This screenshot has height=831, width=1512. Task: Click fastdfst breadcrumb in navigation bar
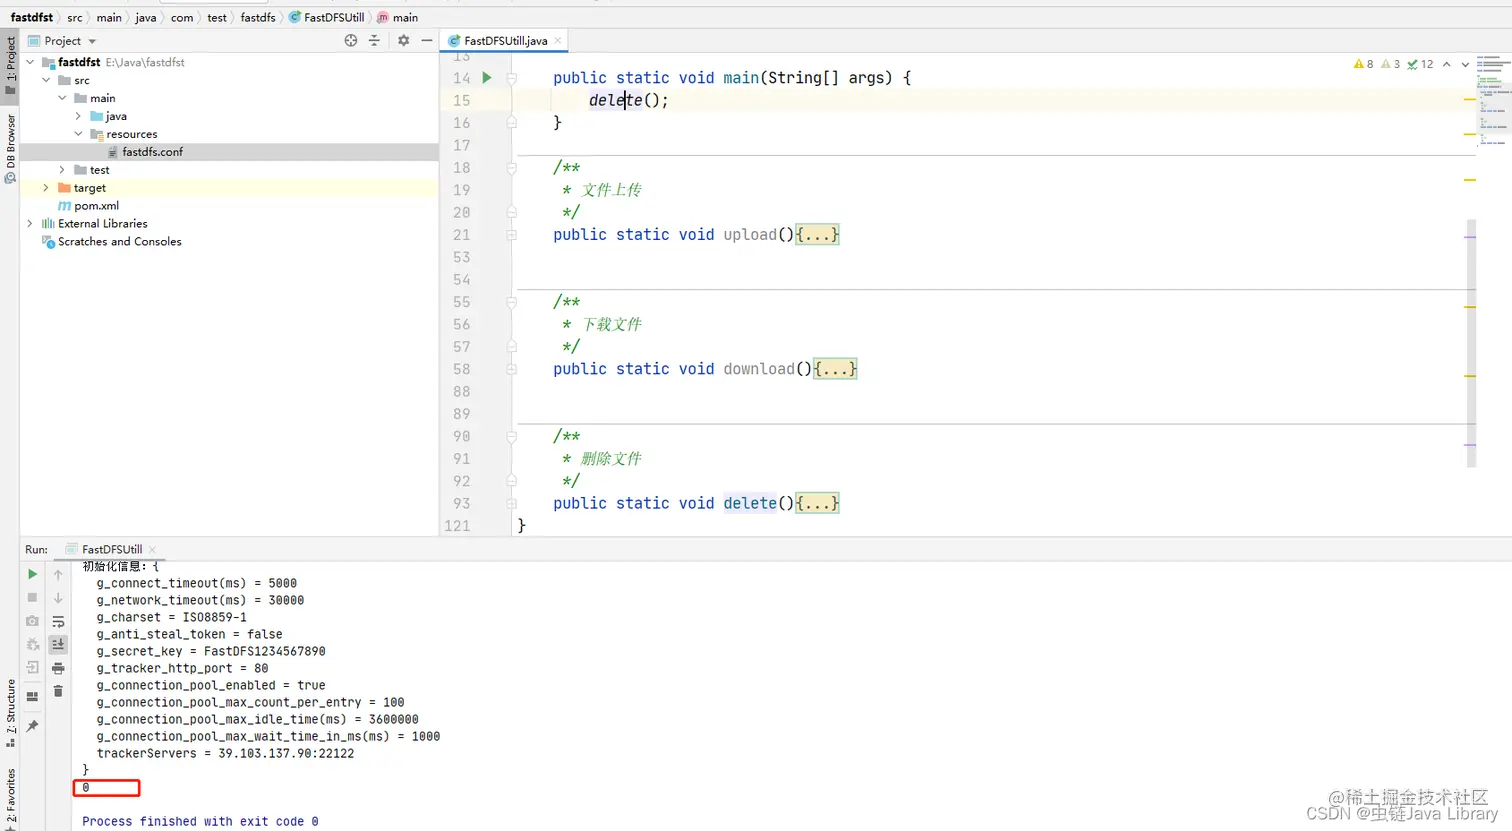tap(32, 17)
